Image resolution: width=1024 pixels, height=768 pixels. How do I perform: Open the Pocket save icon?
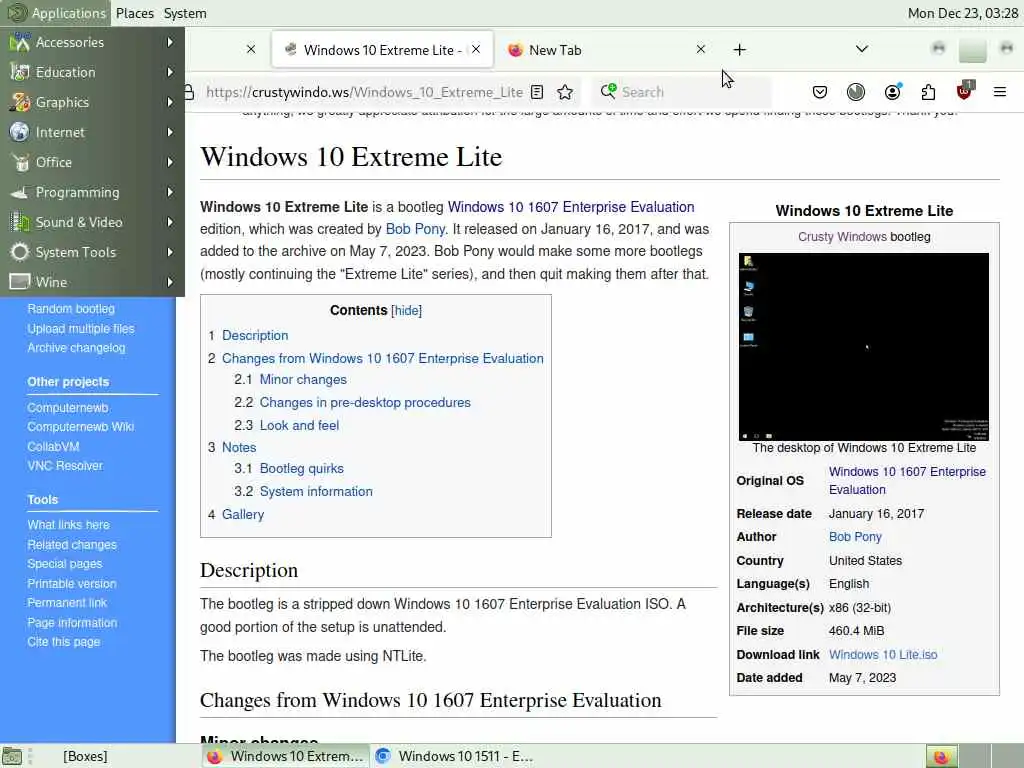[820, 92]
